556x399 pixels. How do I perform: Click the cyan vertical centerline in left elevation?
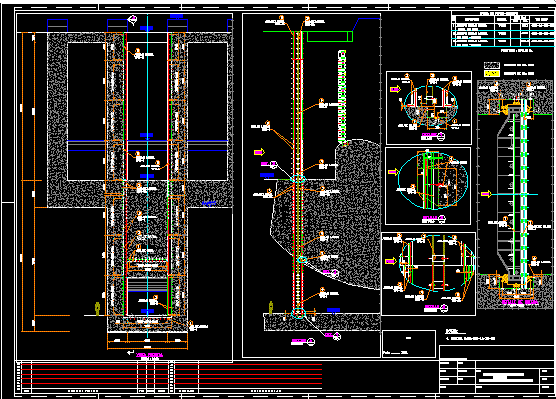[x=148, y=176]
